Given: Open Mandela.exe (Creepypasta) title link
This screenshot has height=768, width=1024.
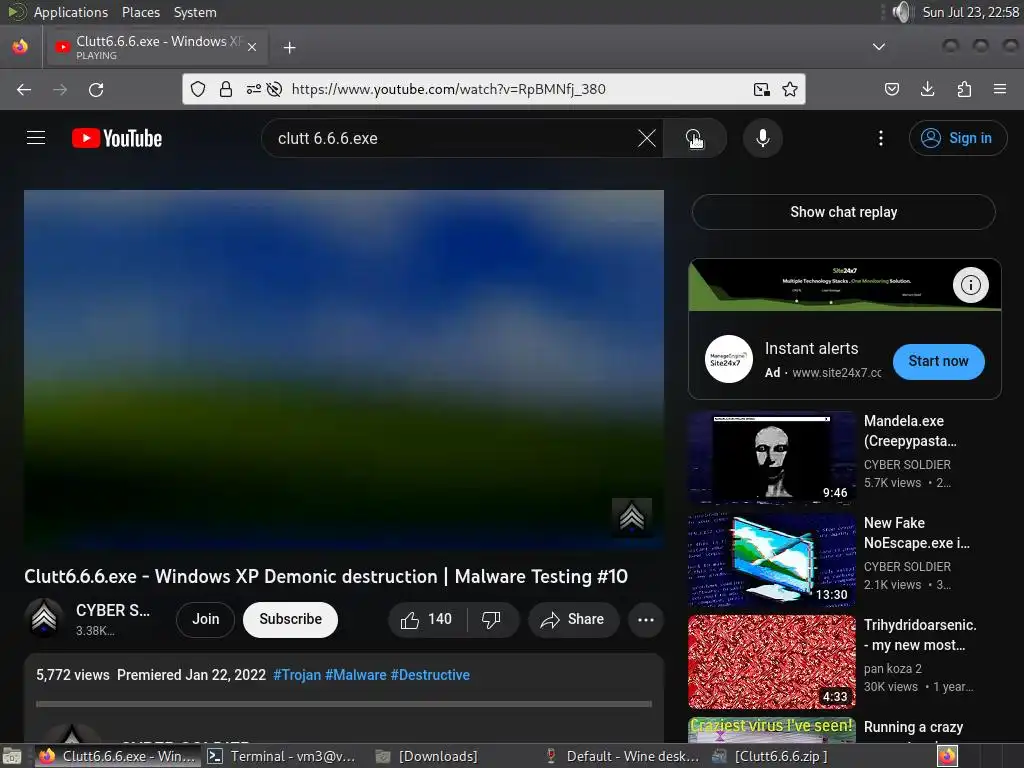Looking at the screenshot, I should point(910,431).
